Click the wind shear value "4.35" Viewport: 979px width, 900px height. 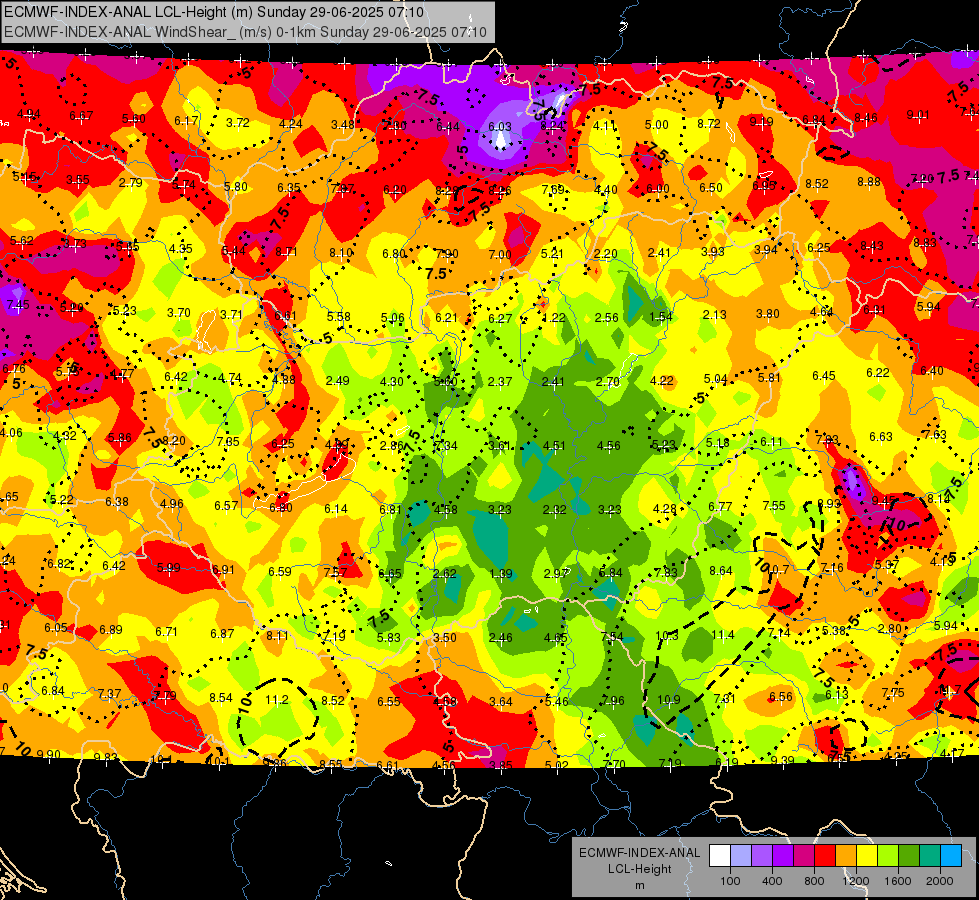tap(181, 248)
